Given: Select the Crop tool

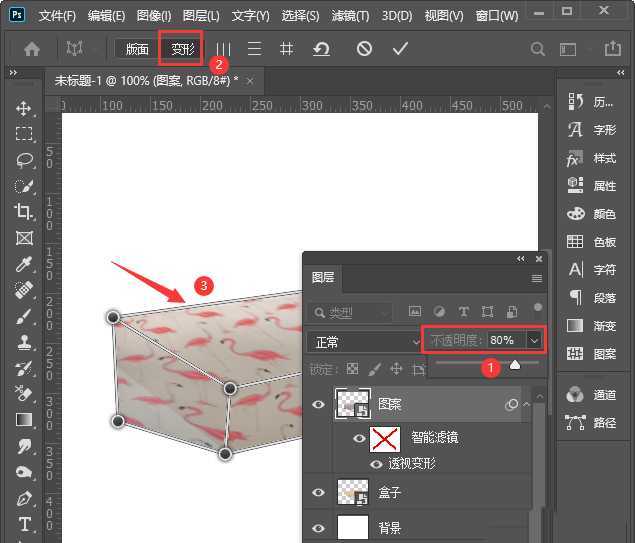Looking at the screenshot, I should 24,212.
